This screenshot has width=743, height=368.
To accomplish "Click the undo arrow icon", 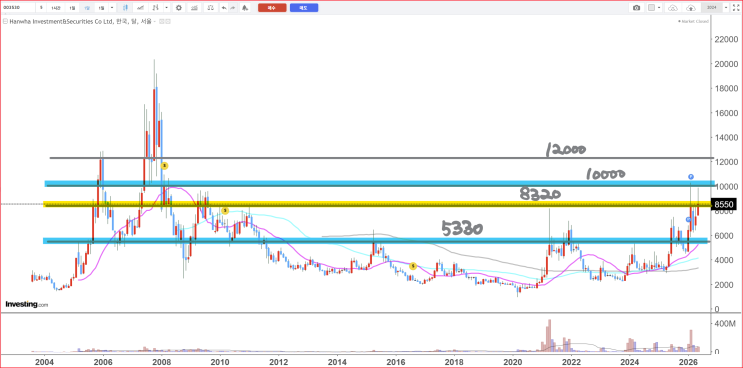I will click(x=224, y=8).
